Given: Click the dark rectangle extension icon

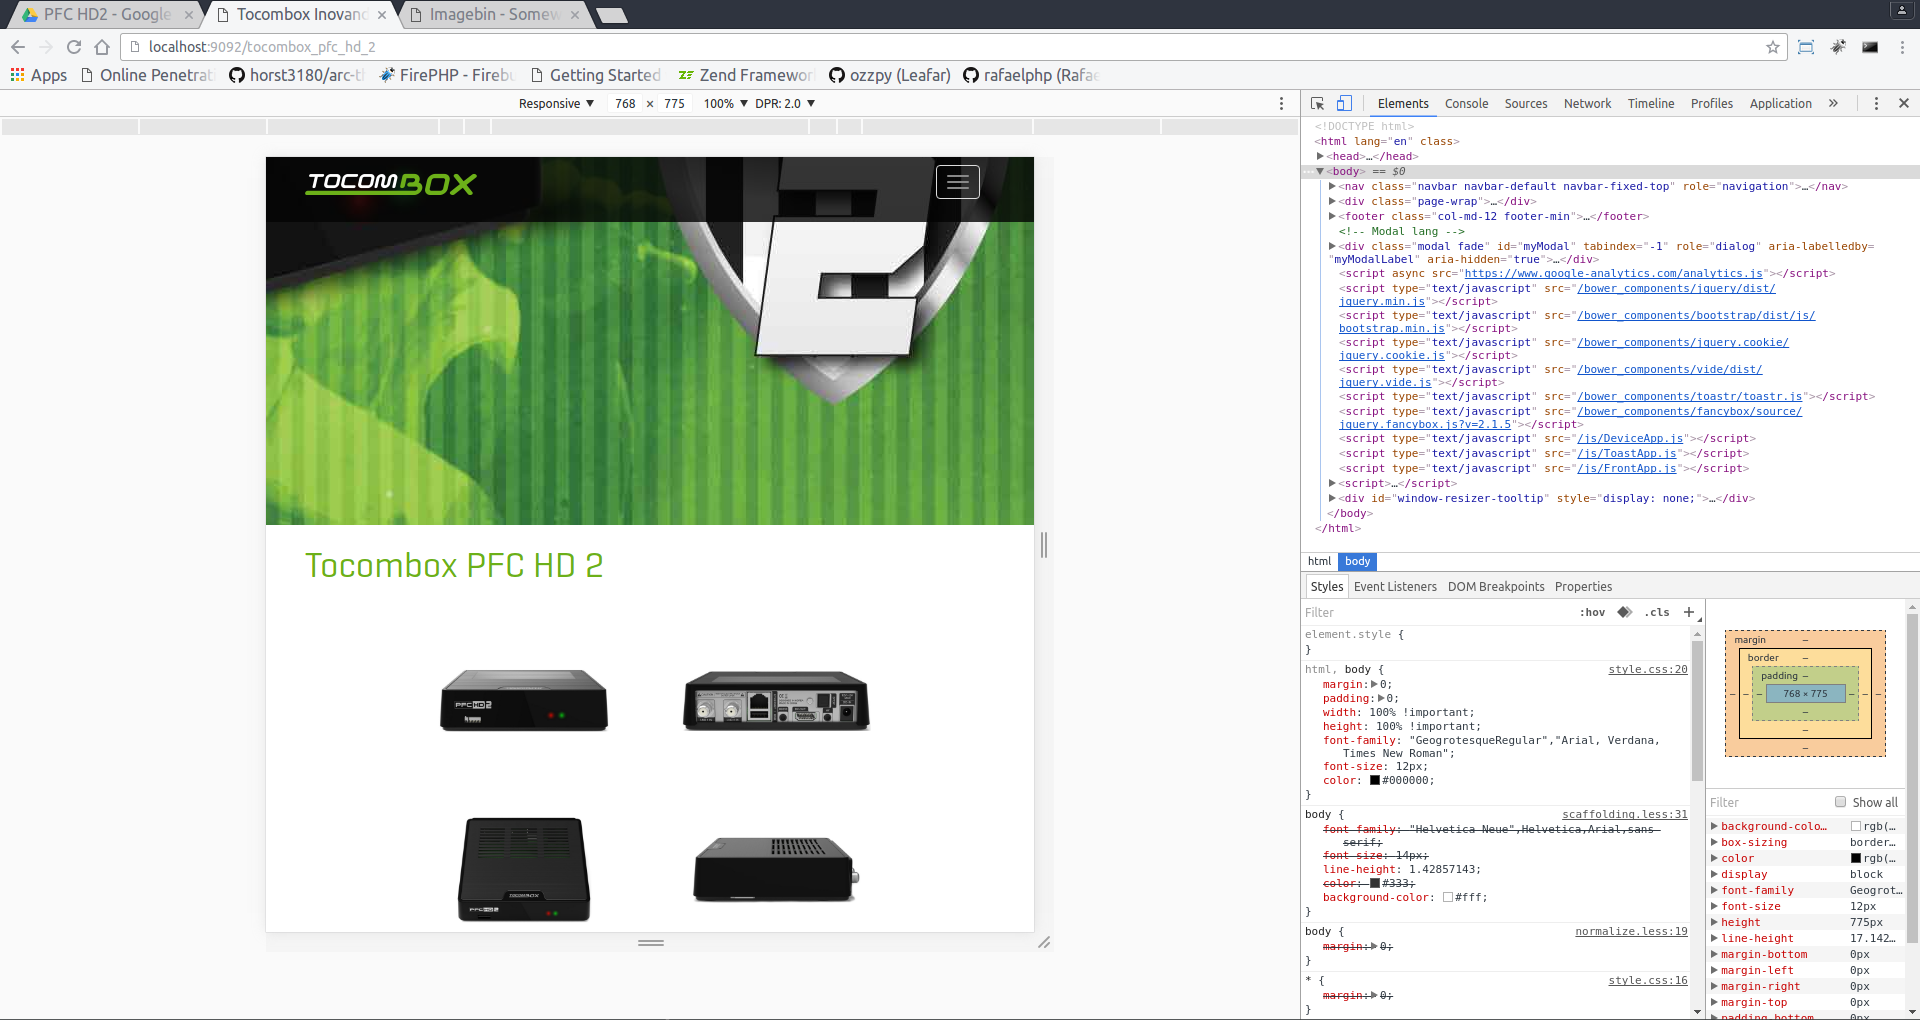Looking at the screenshot, I should pyautogui.click(x=1870, y=47).
